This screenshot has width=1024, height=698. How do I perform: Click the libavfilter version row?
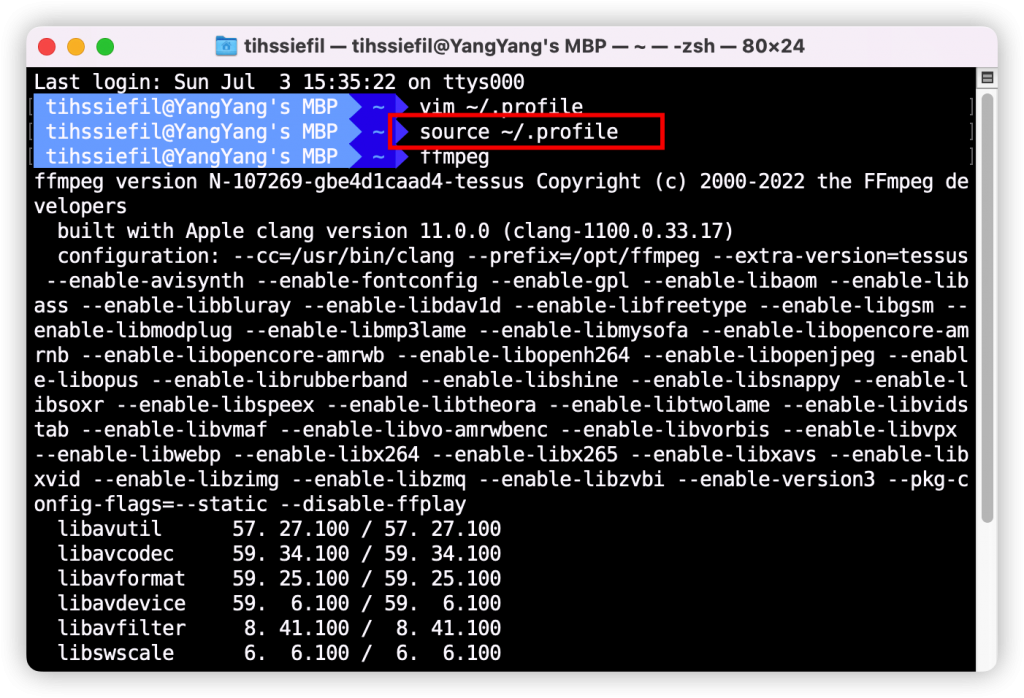[279, 629]
